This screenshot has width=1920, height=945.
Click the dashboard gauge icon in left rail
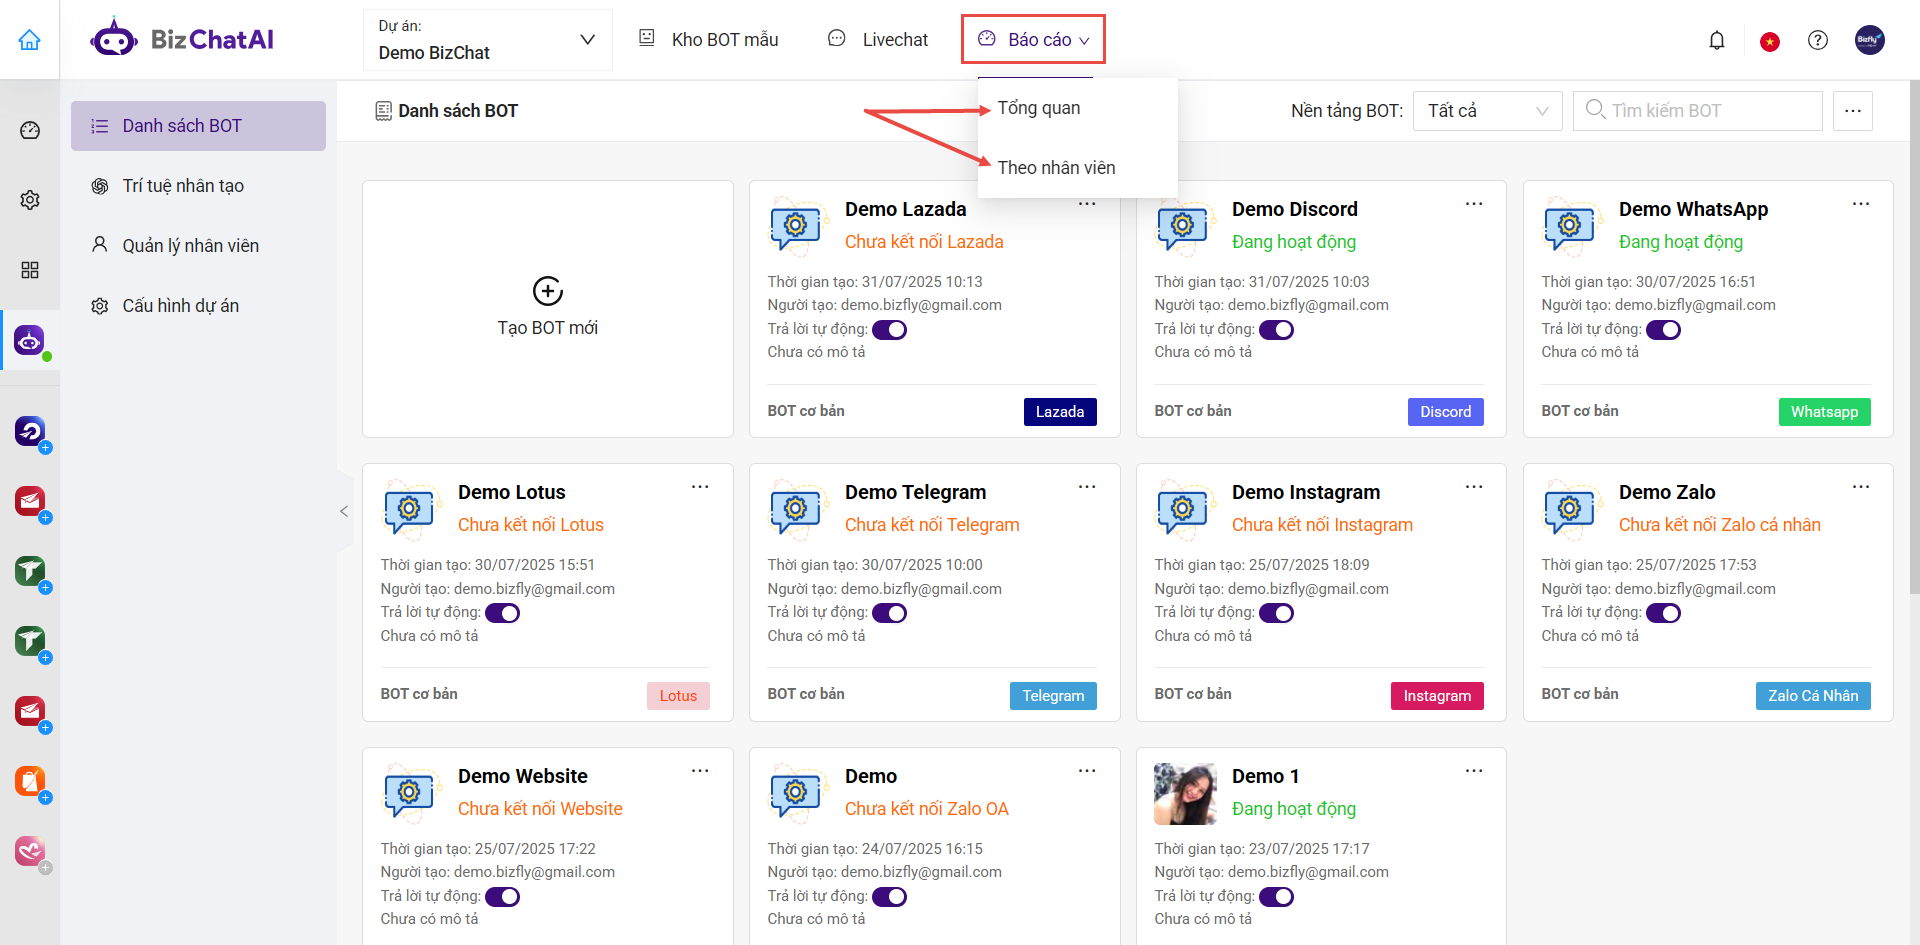(x=30, y=130)
